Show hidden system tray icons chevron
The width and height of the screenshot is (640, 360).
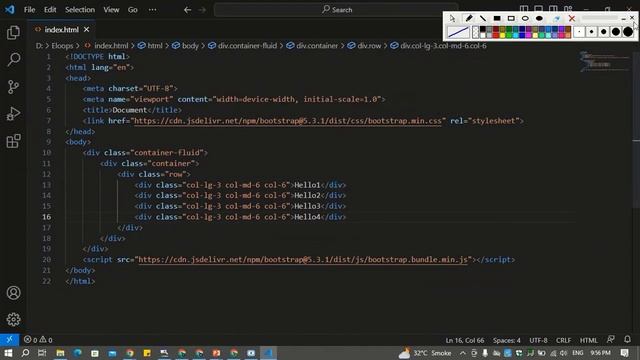[x=462, y=353]
